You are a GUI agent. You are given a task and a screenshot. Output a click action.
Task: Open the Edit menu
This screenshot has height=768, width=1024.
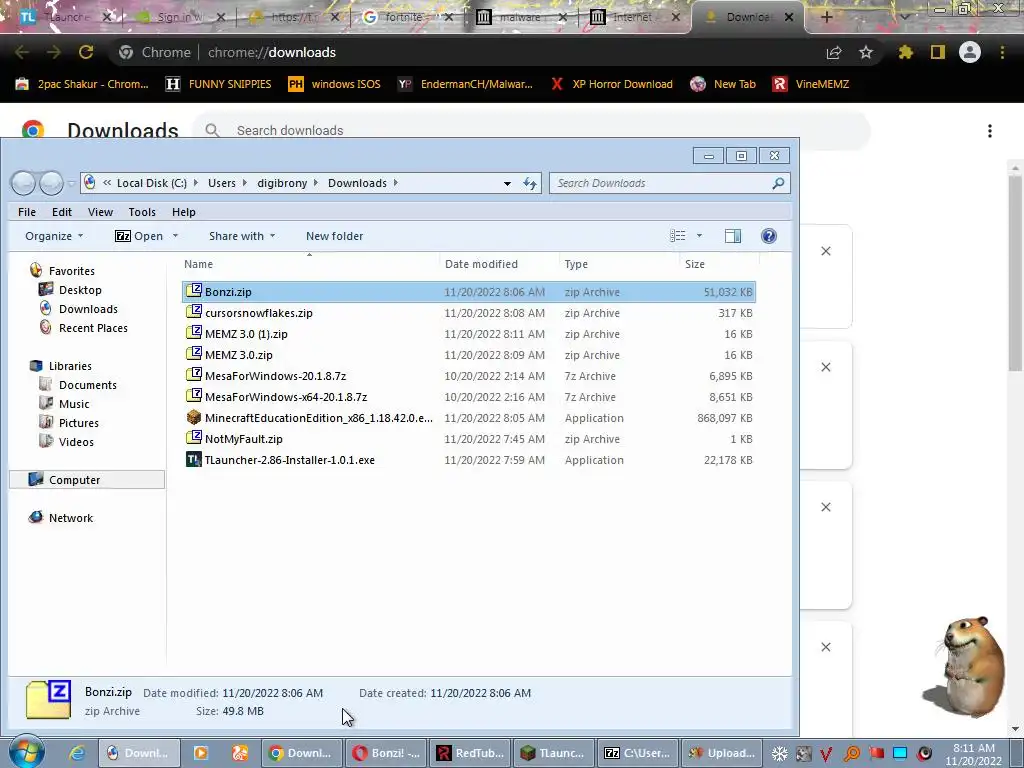[62, 212]
